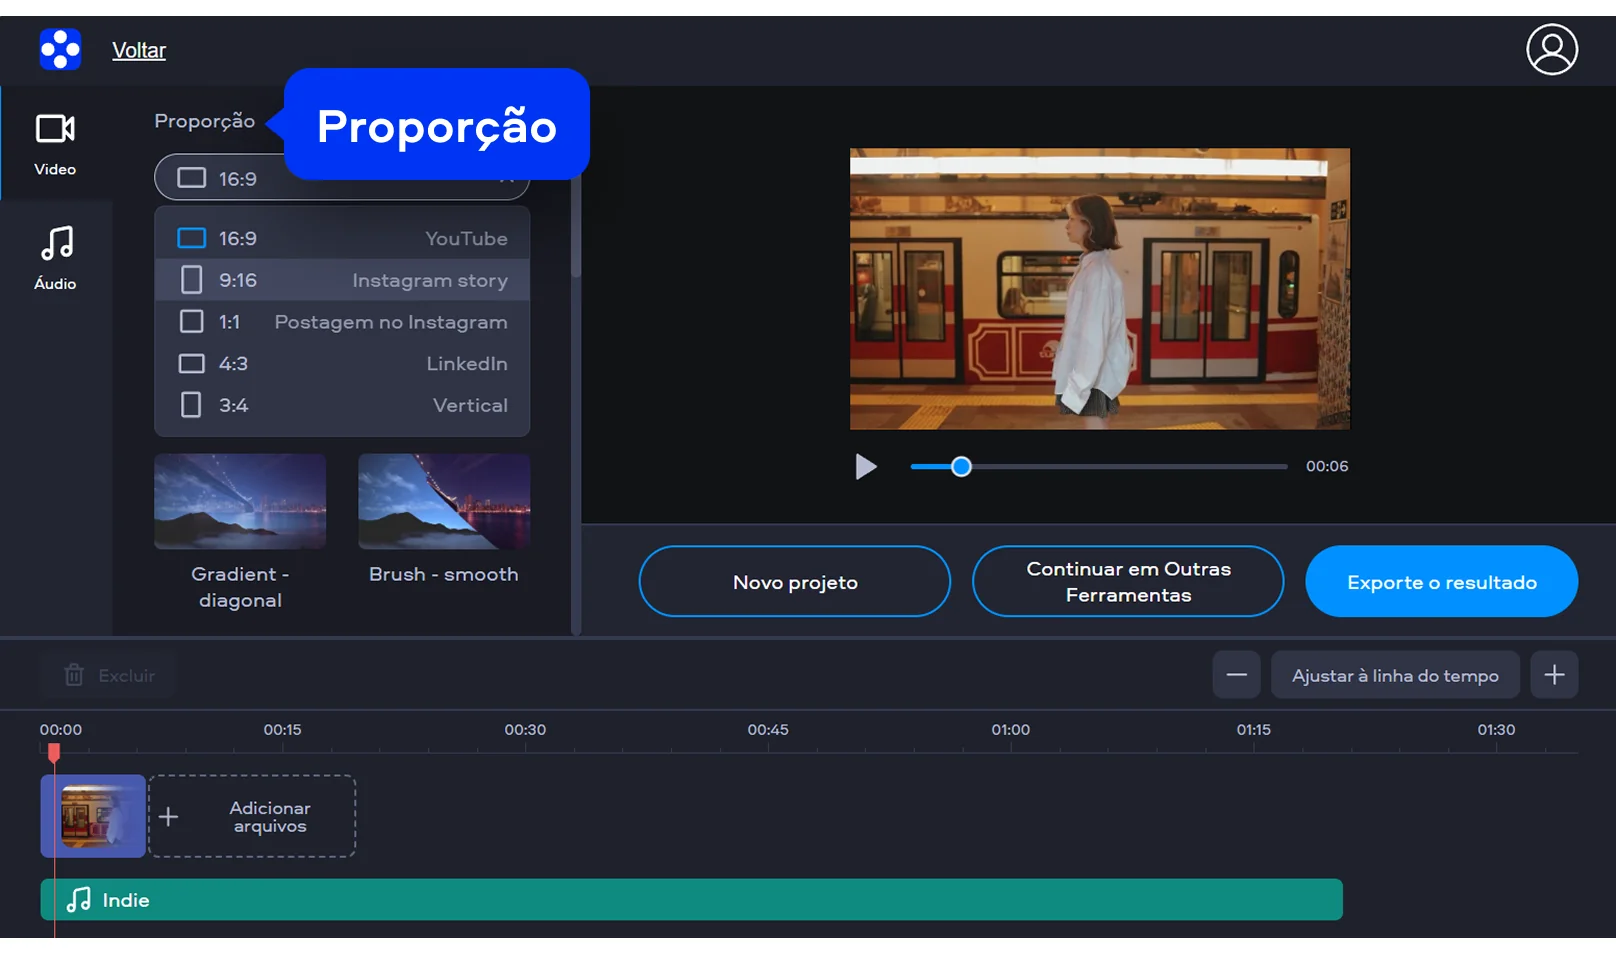Zoom out timeline with minus icon

pos(1236,675)
